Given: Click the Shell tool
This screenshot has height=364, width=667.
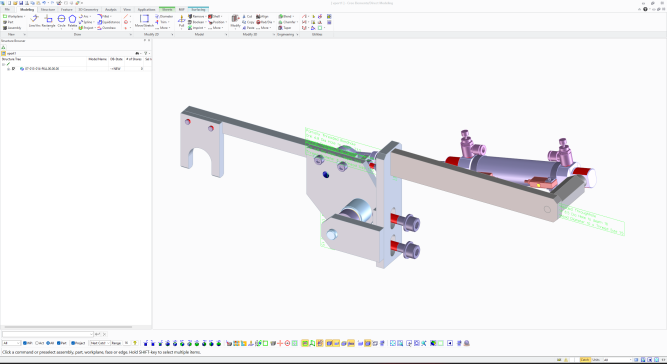Looking at the screenshot, I should tap(215, 16).
